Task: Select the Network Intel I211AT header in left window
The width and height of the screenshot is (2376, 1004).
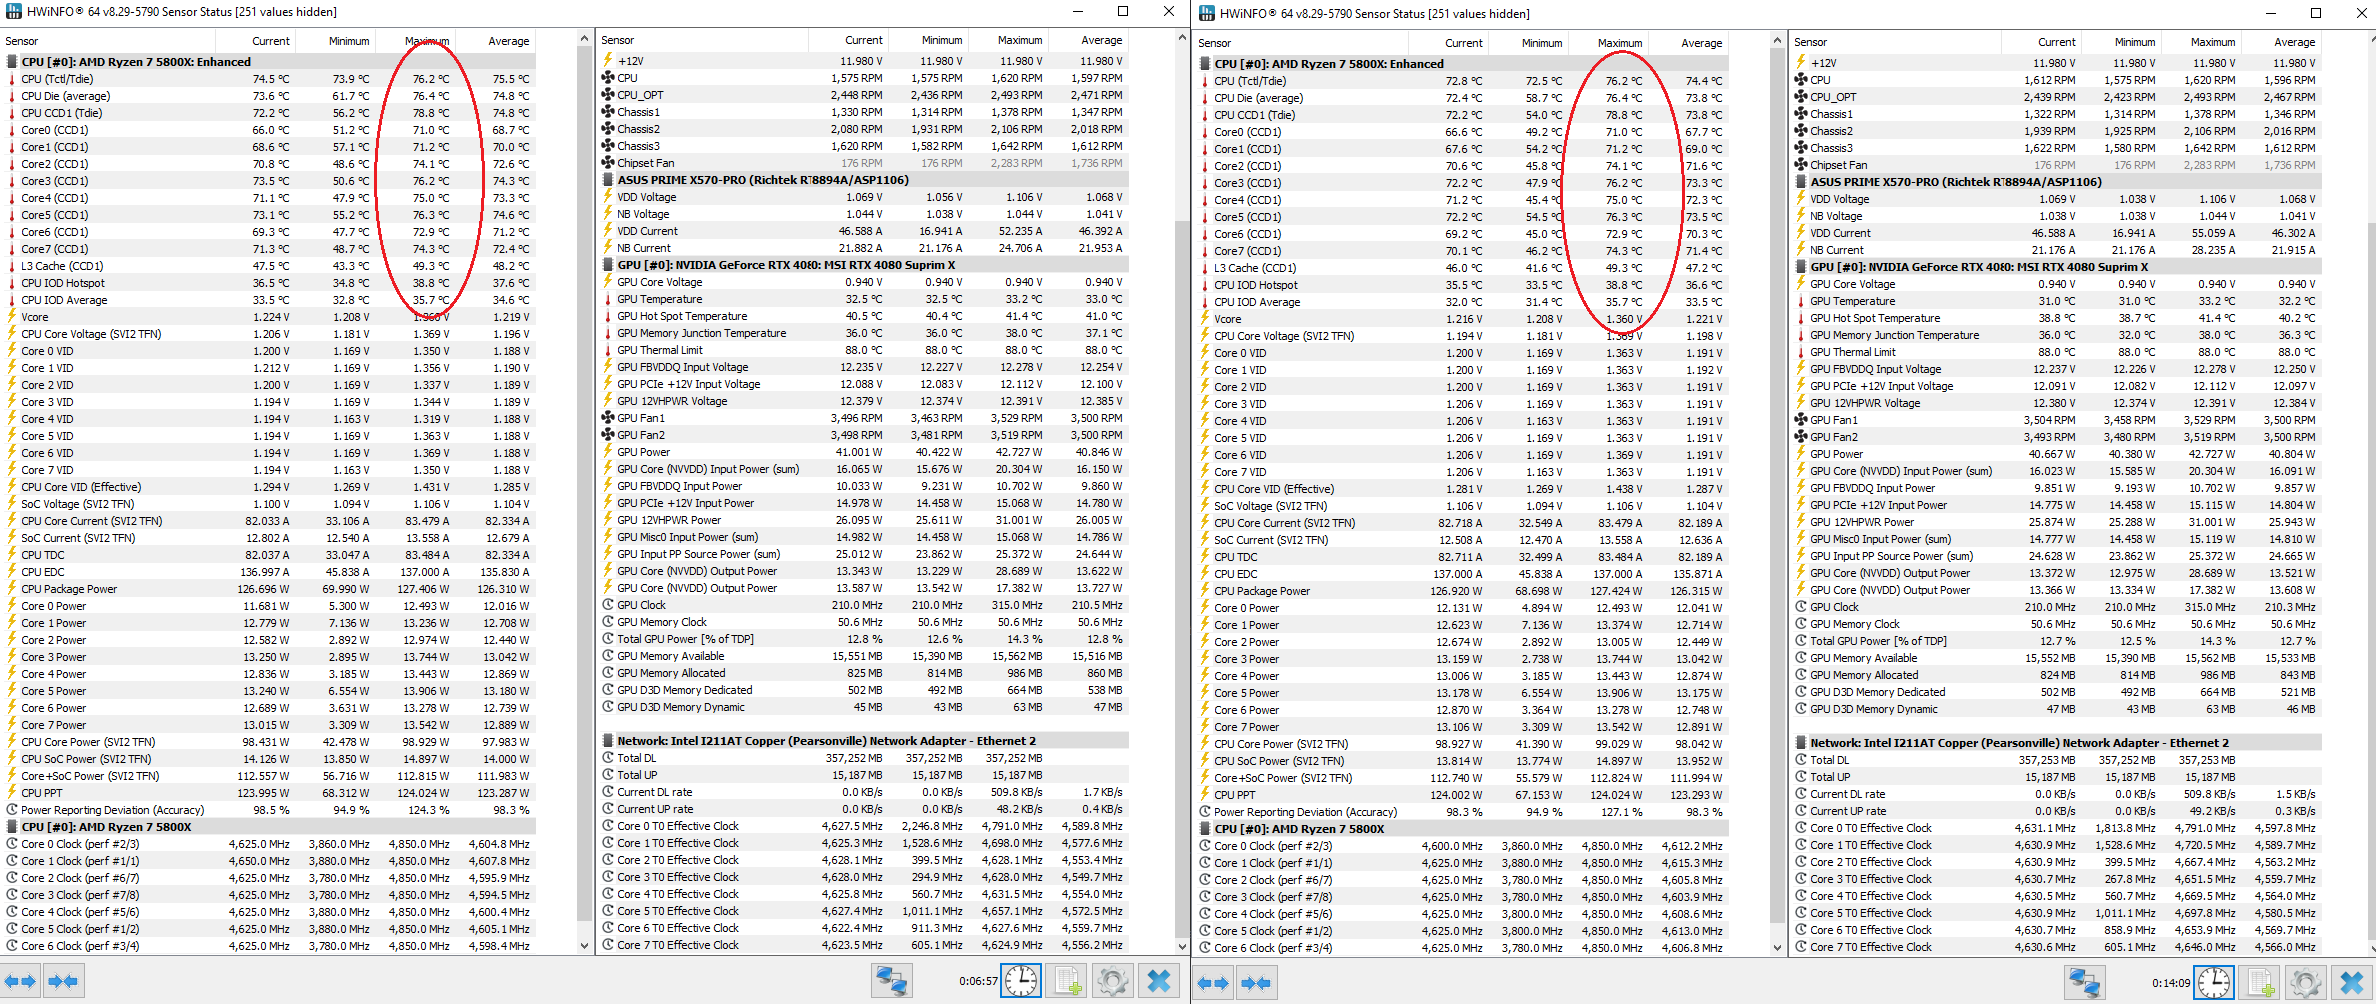Action: click(863, 741)
